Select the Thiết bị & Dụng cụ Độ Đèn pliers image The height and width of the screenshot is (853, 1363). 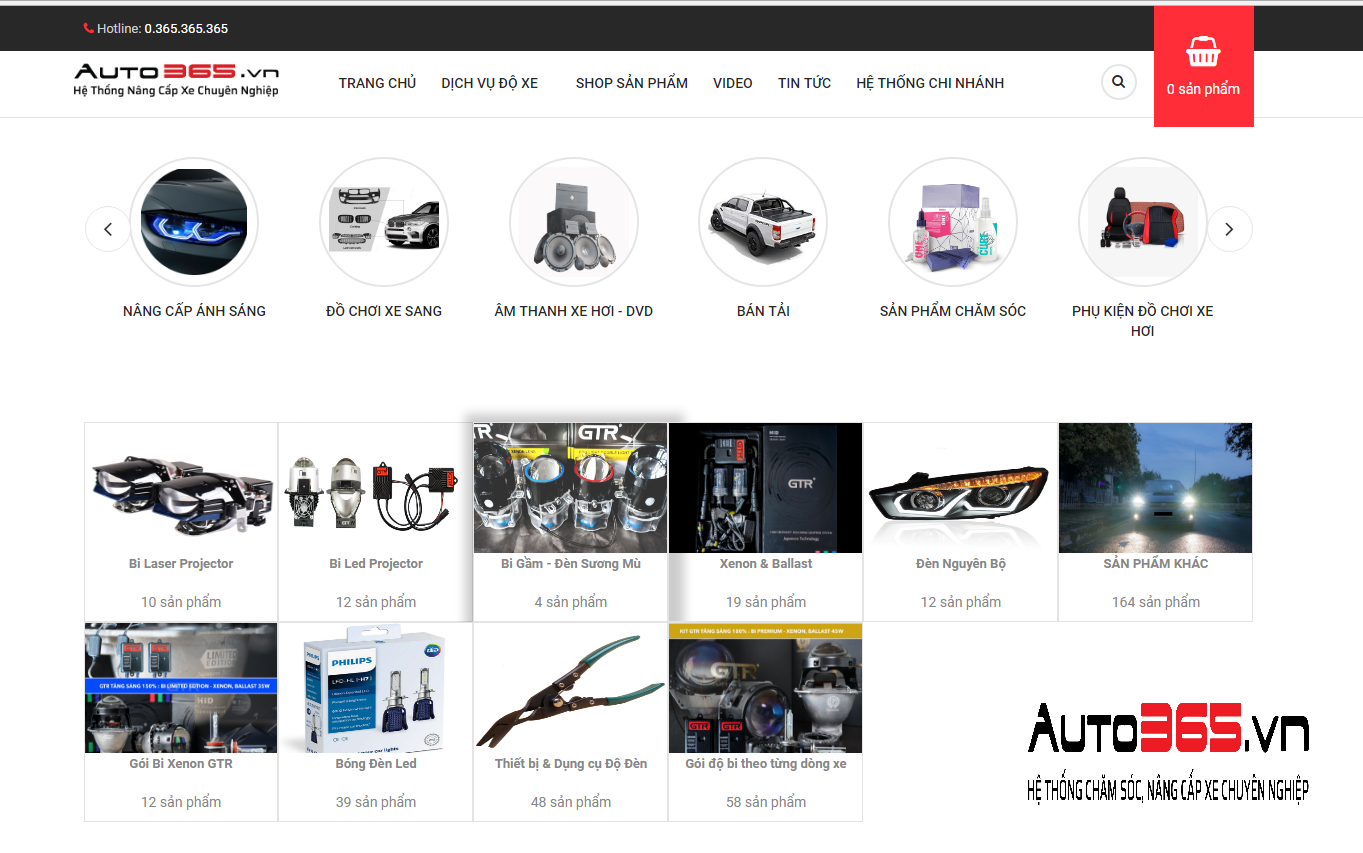coord(570,688)
